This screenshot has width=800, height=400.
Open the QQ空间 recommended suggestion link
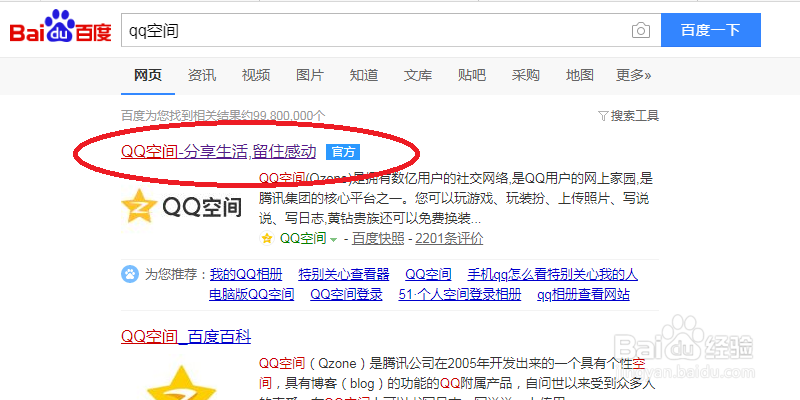(x=429, y=274)
